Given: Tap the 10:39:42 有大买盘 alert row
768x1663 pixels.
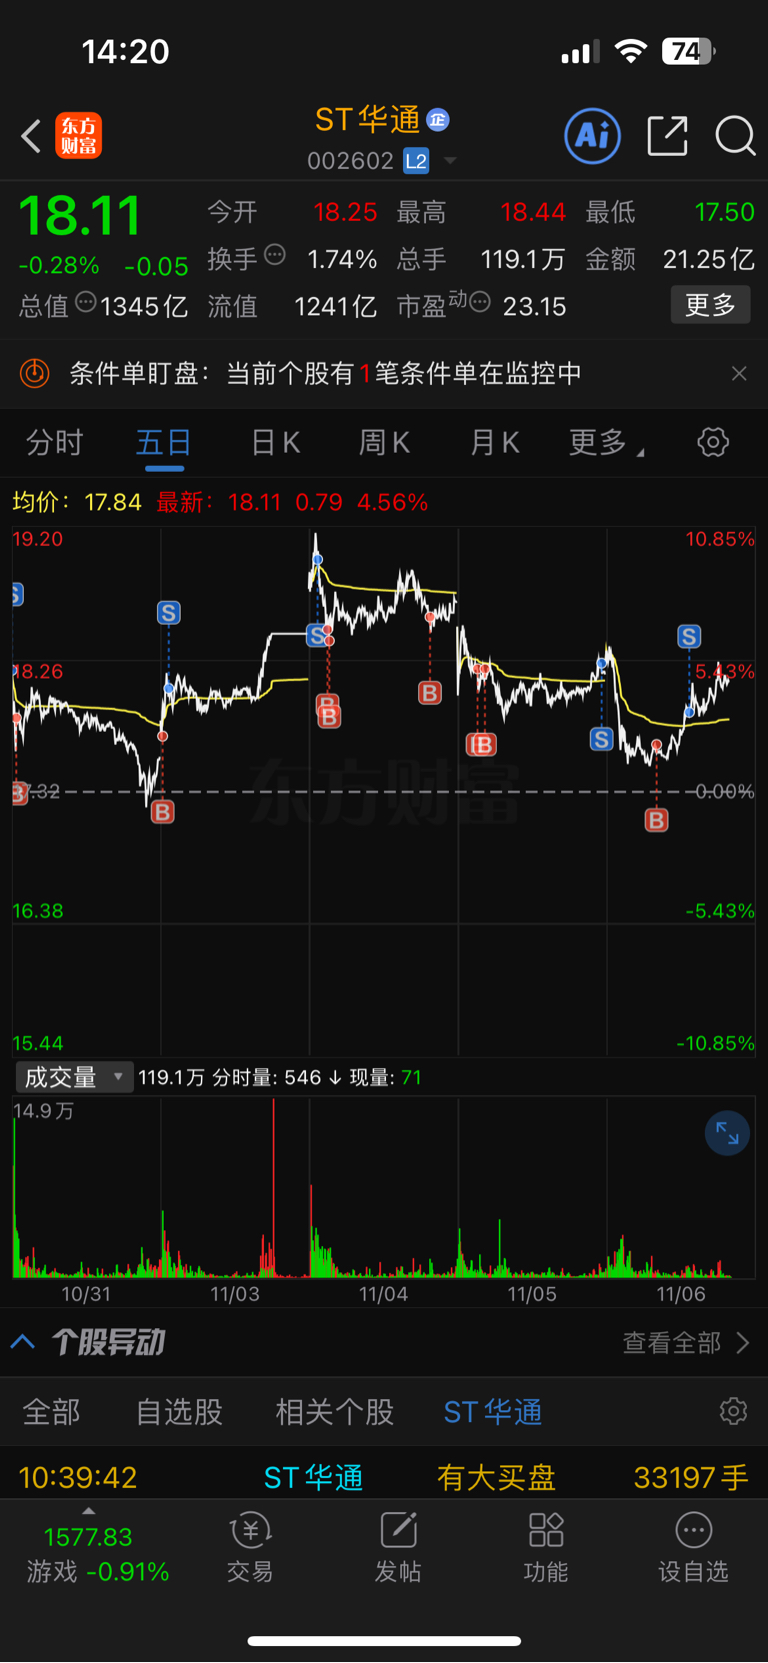Looking at the screenshot, I should (x=384, y=1477).
